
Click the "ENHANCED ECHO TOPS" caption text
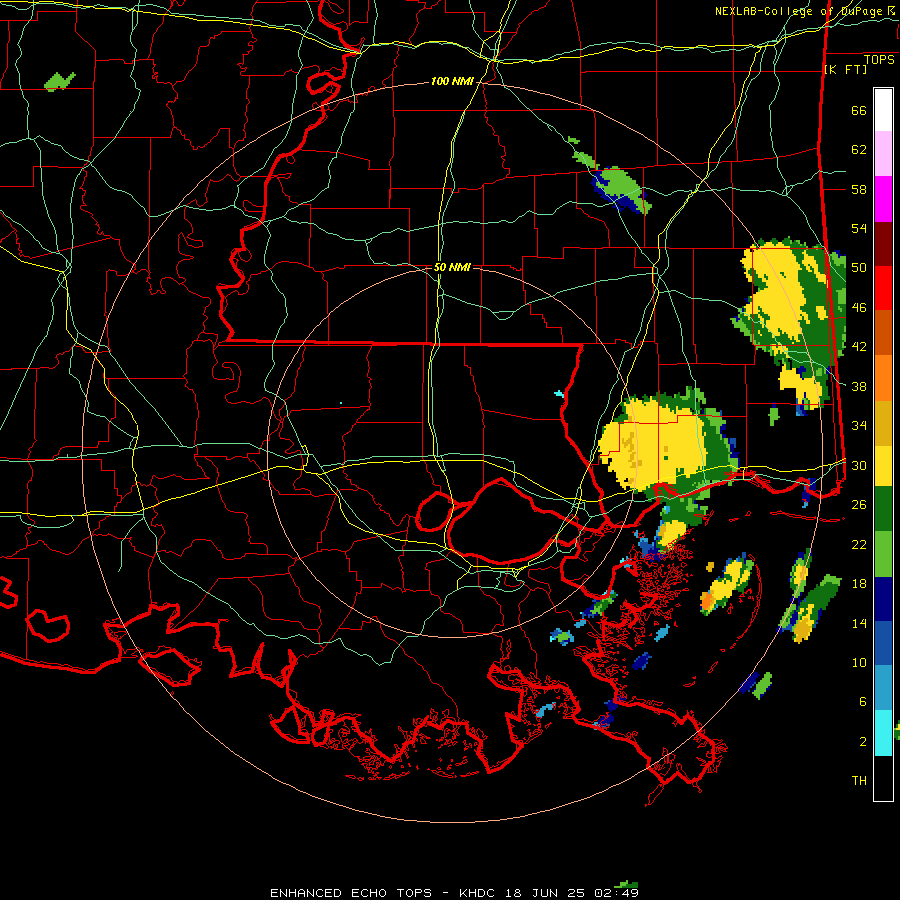click(x=351, y=893)
